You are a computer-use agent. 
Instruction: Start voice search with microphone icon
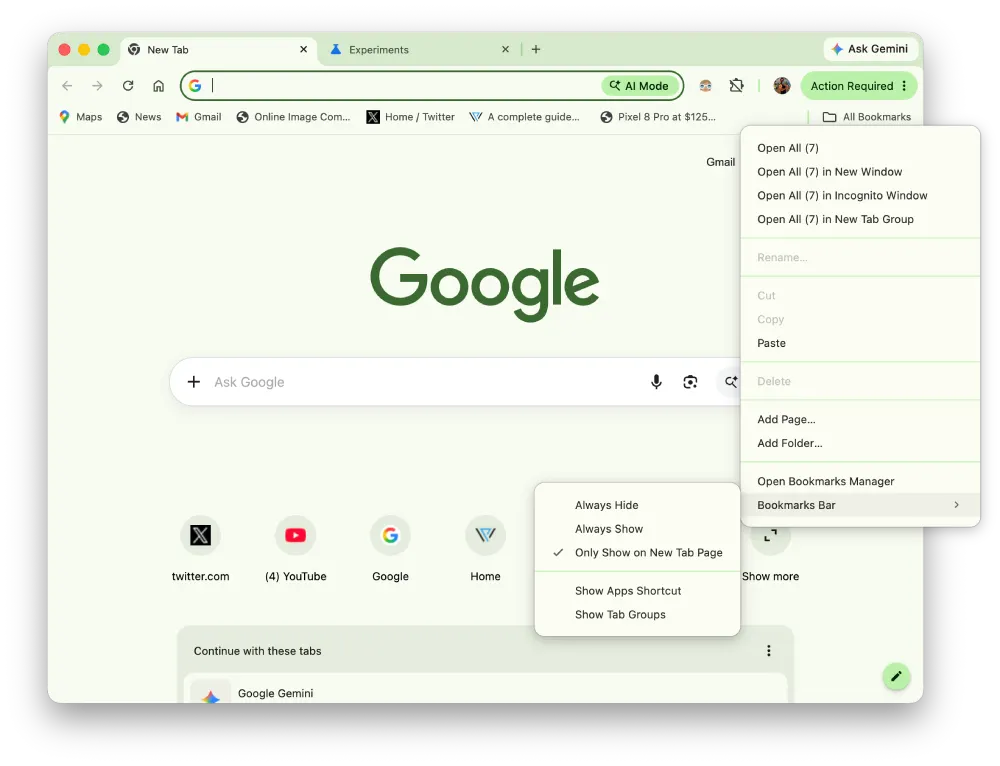656,381
